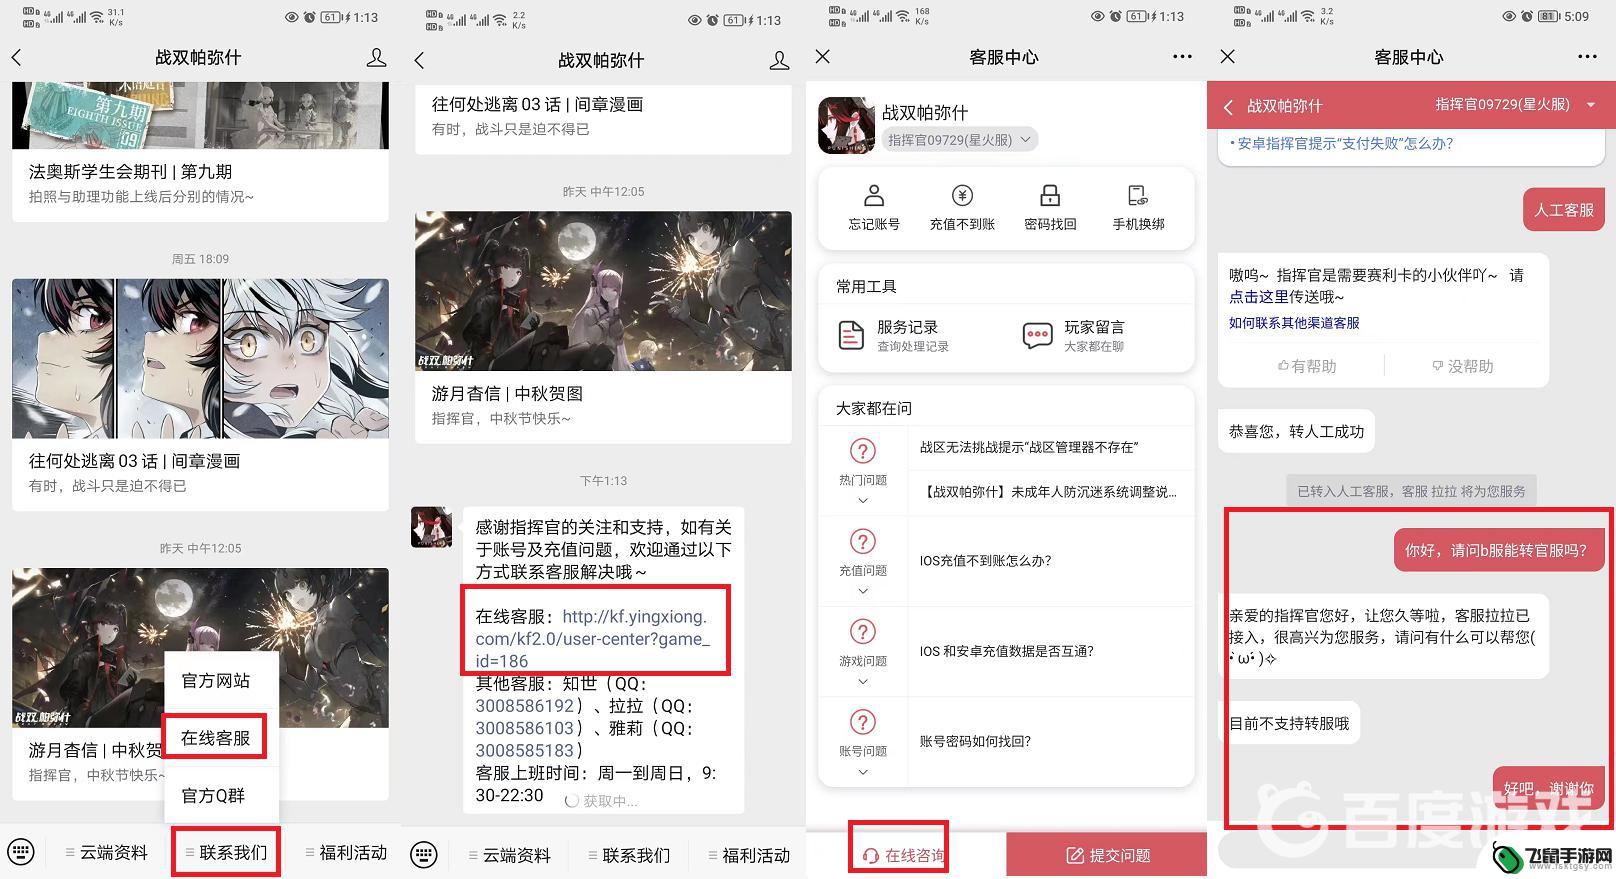1616x879 pixels.
Task: Select 官方Q群 from the popup menu
Action: point(213,796)
